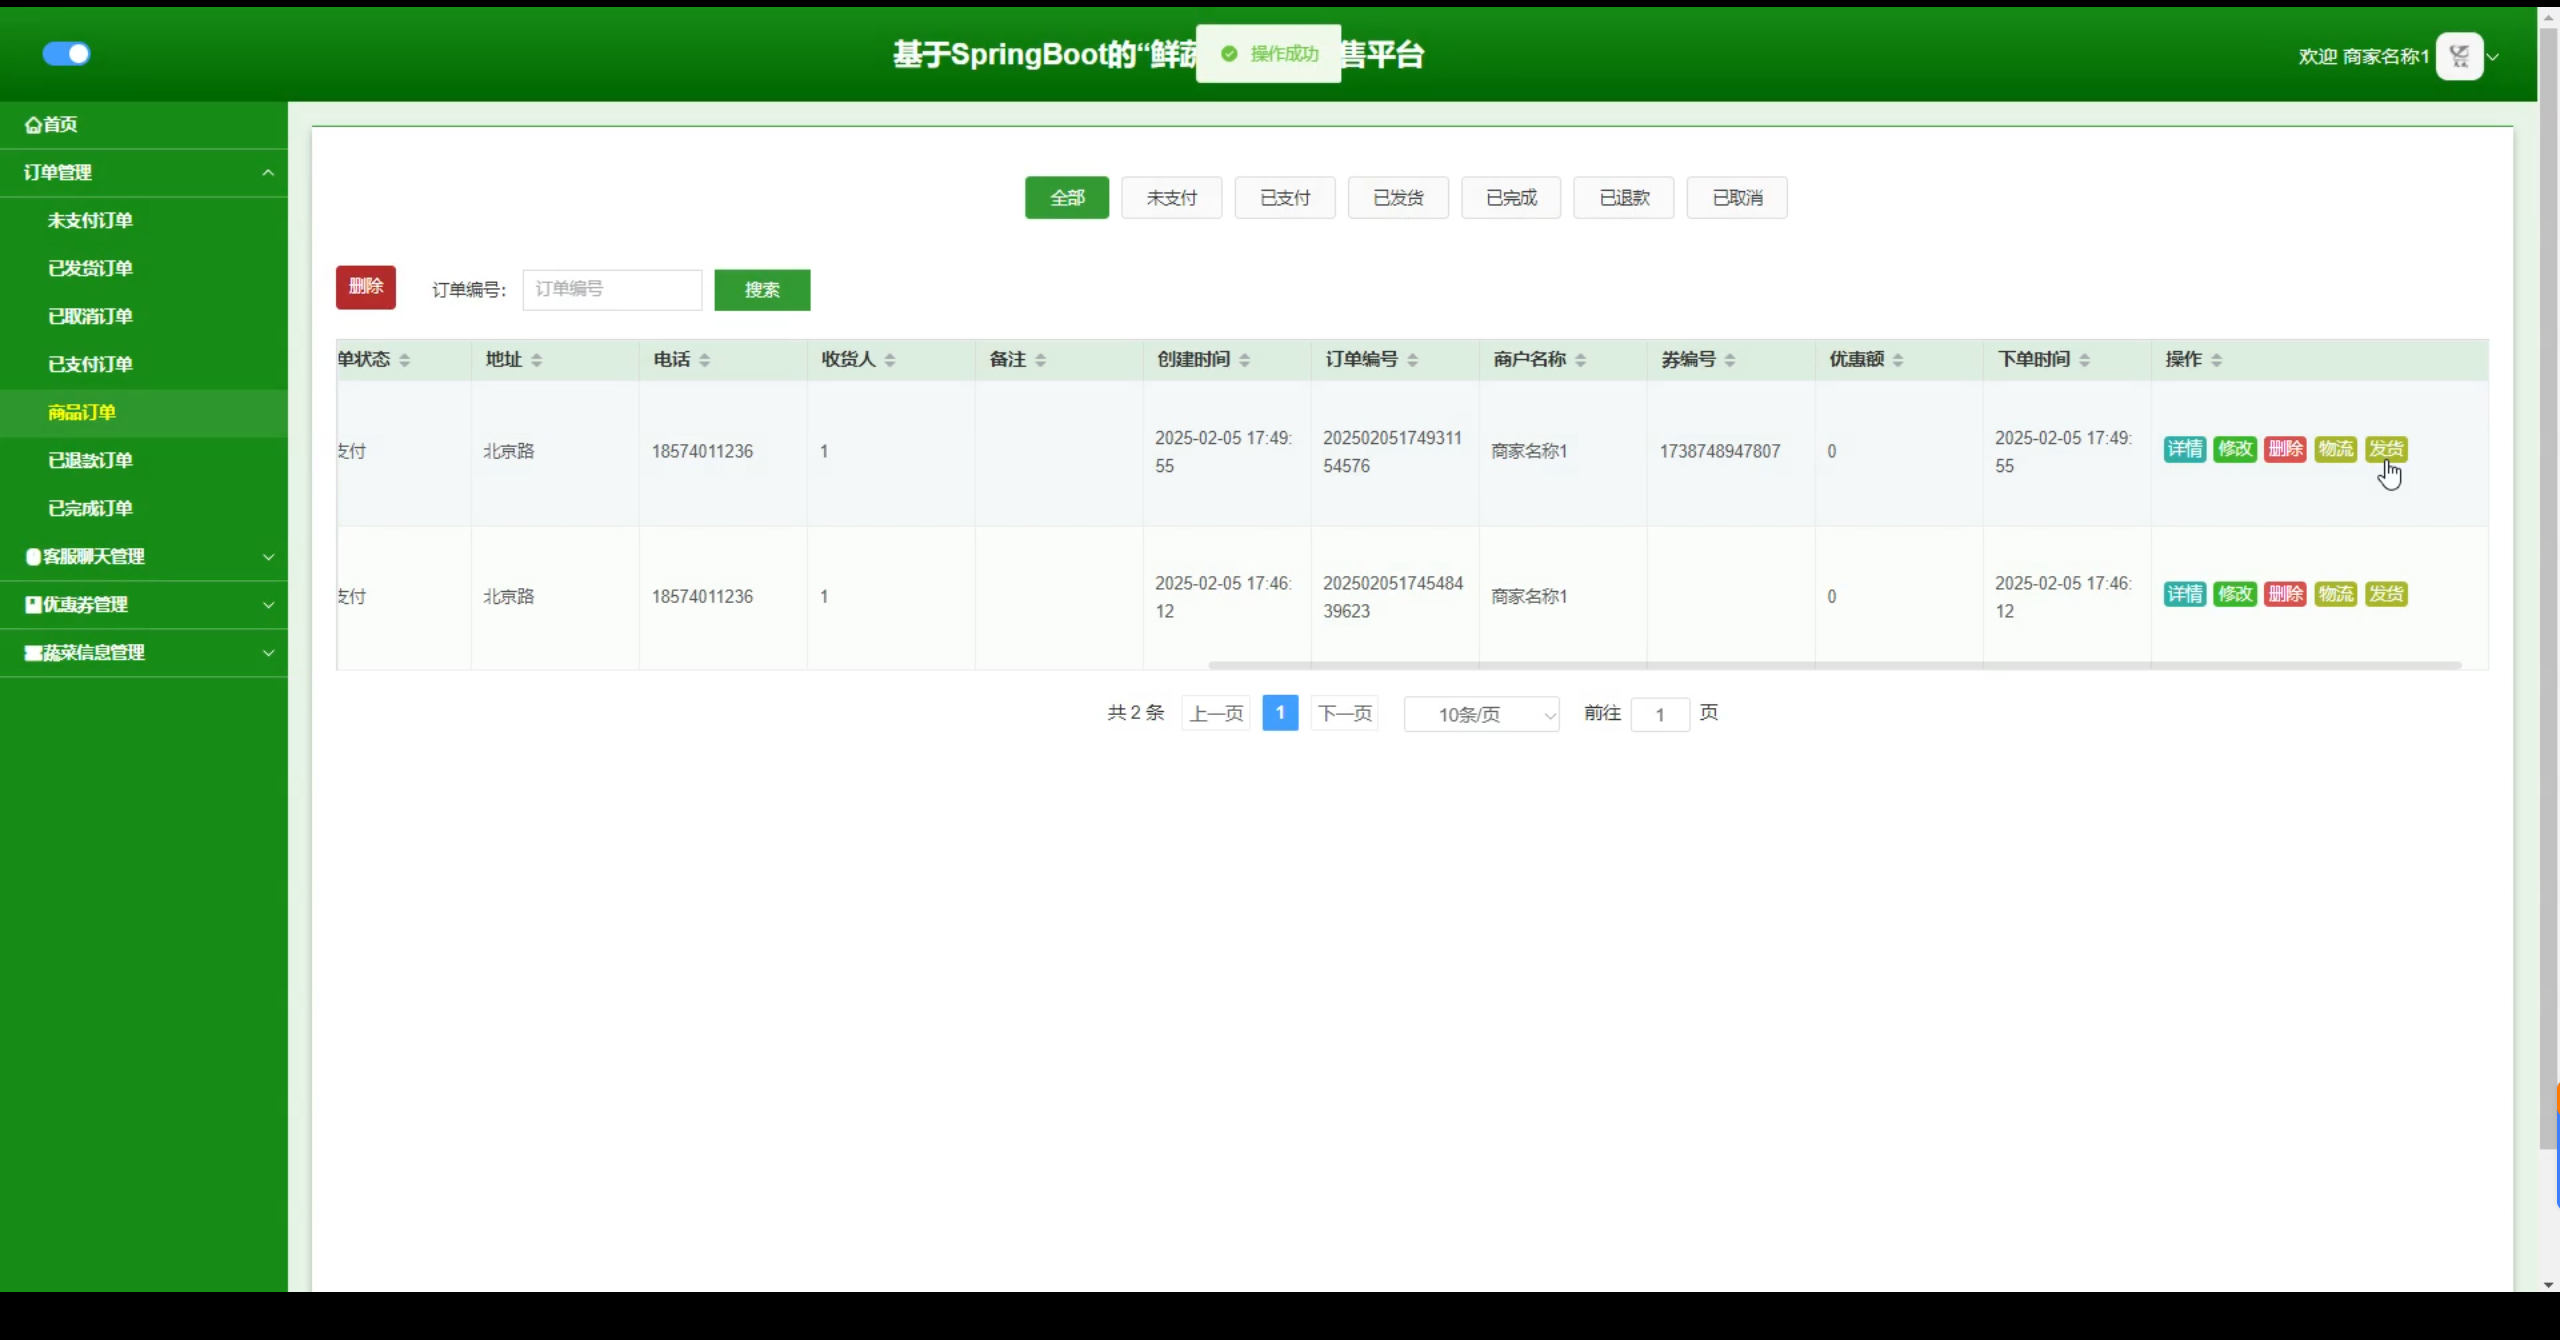
Task: Click the table's horizontal scrollbar
Action: coord(1833,665)
